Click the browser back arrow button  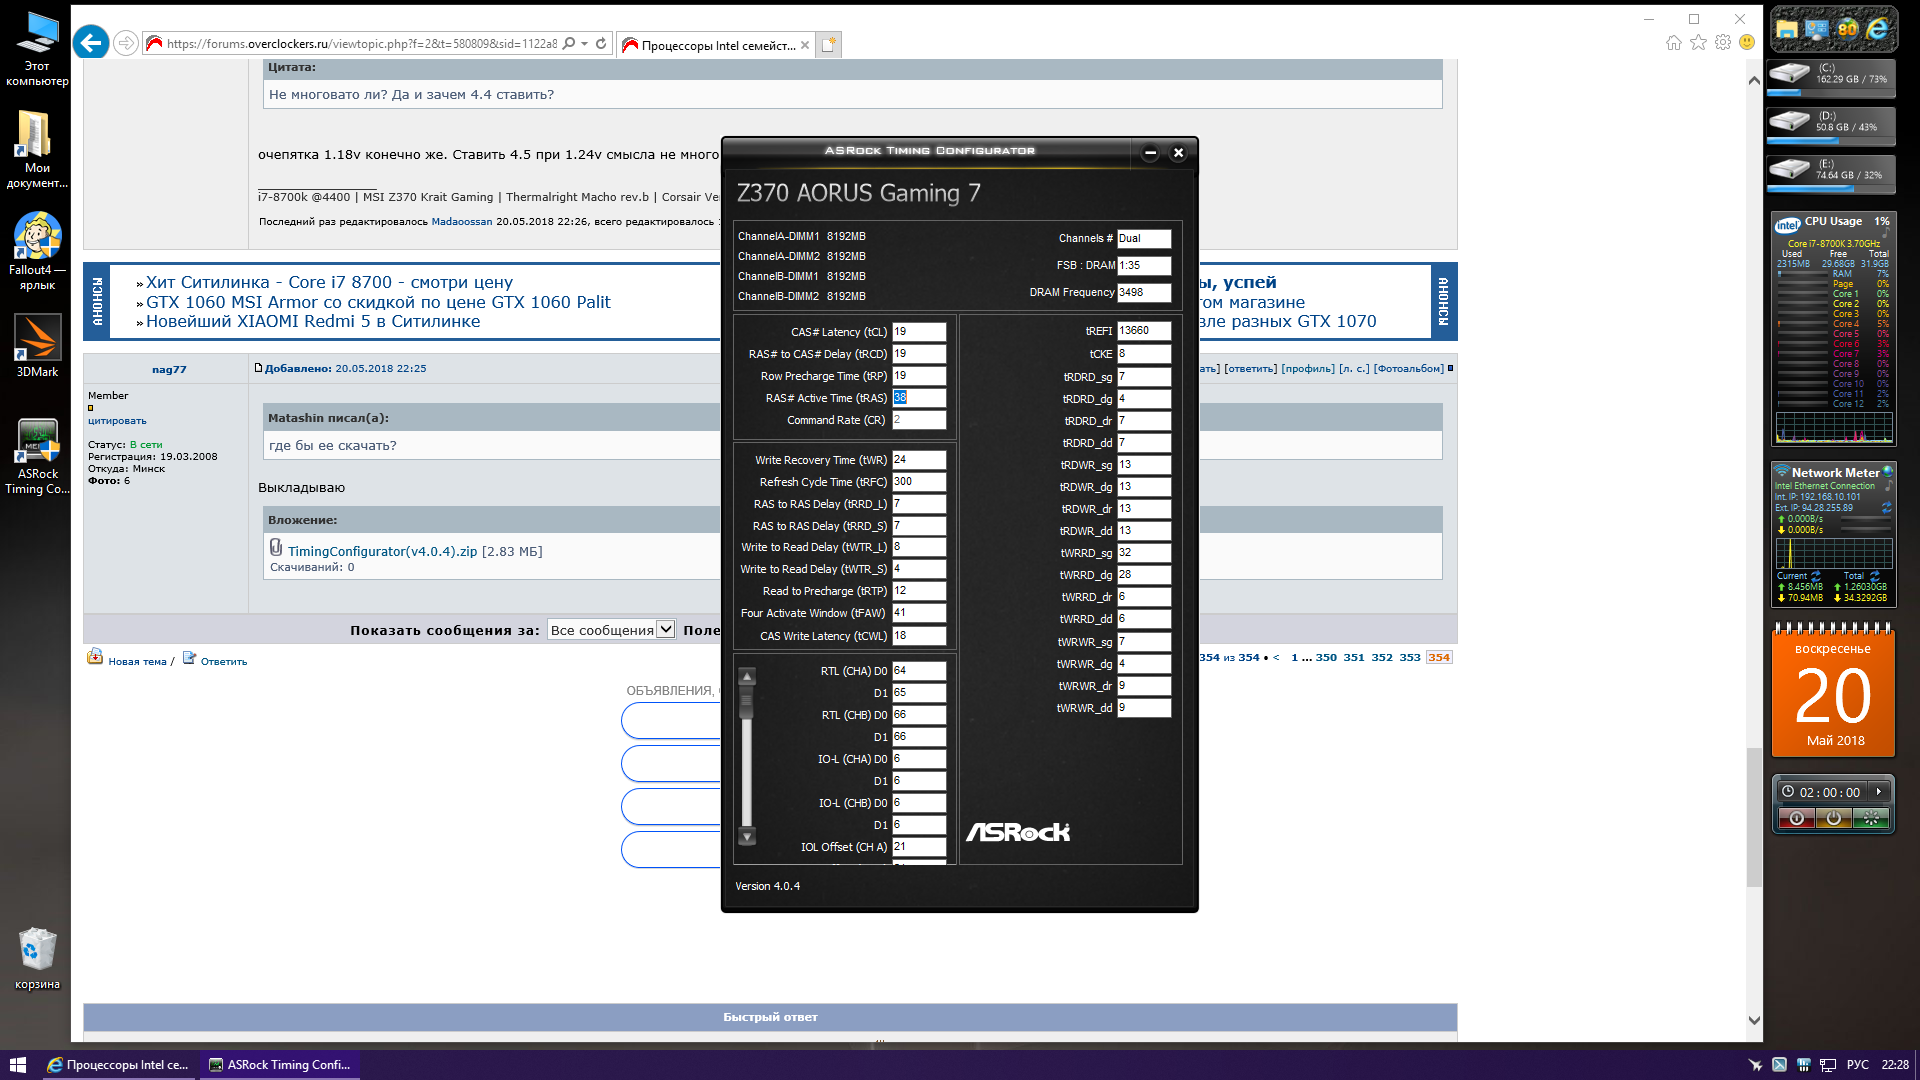91,43
